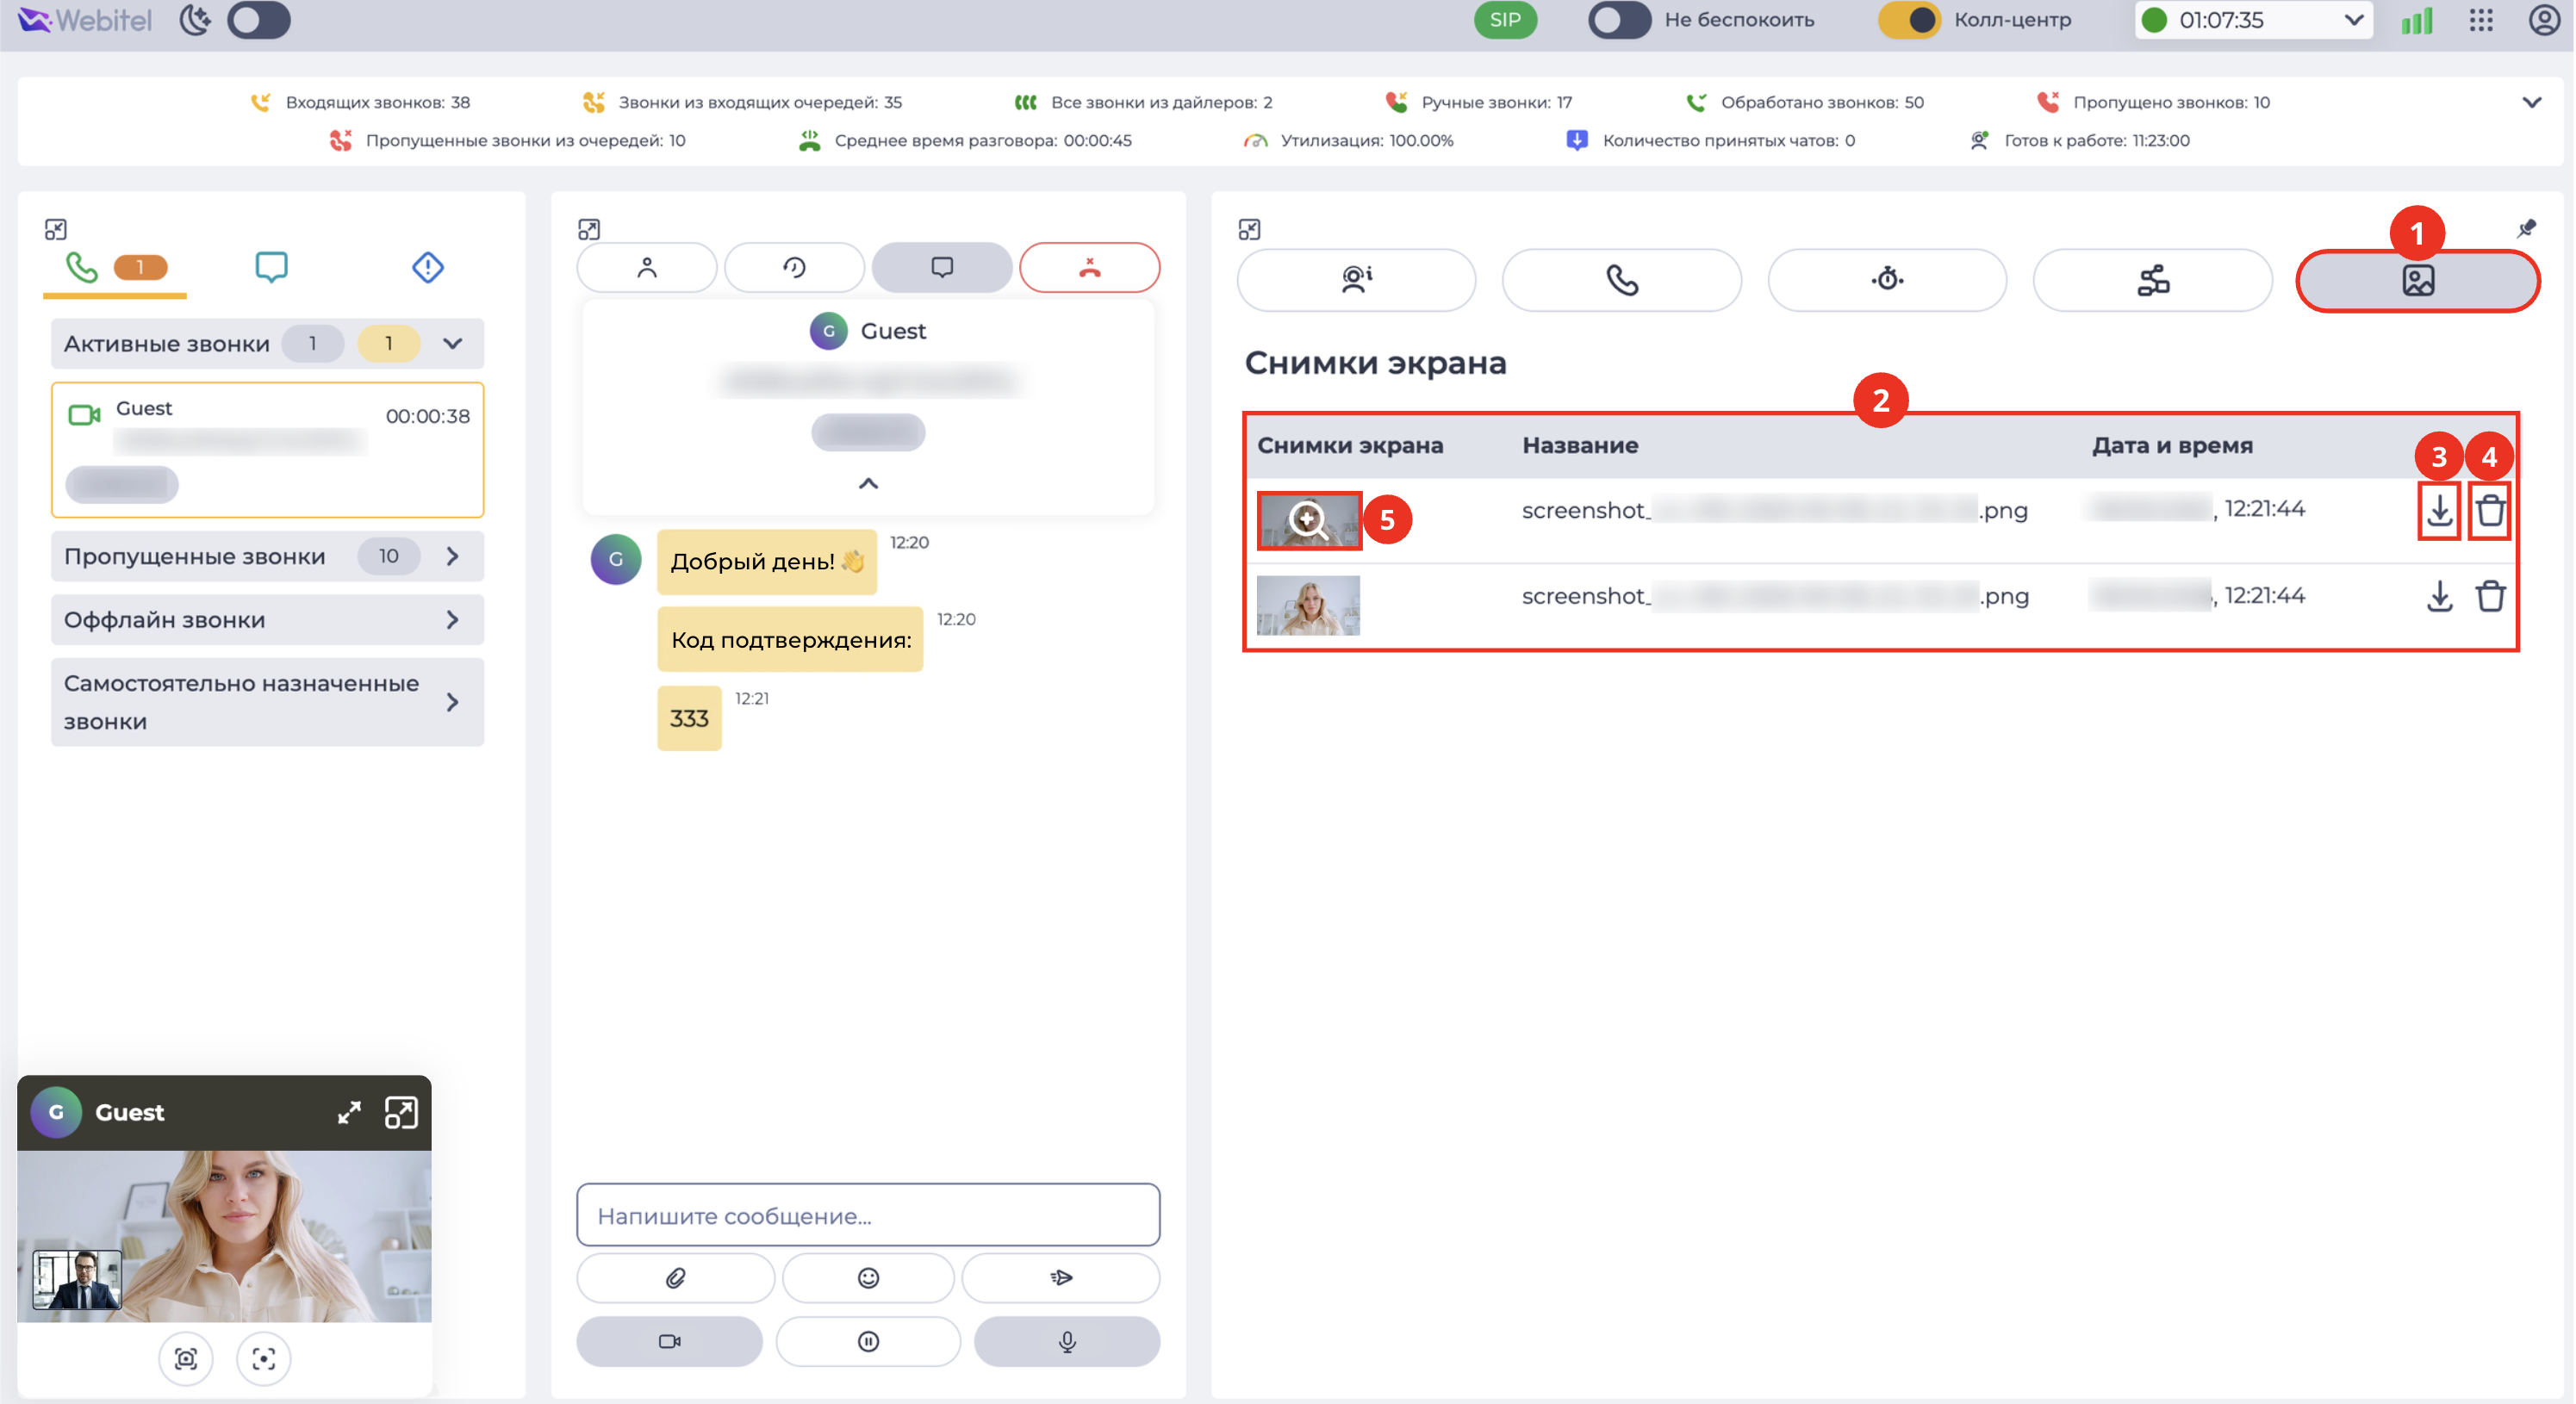The width and height of the screenshot is (2576, 1404).
Task: Open the screenshots gallery tab
Action: click(x=2418, y=280)
